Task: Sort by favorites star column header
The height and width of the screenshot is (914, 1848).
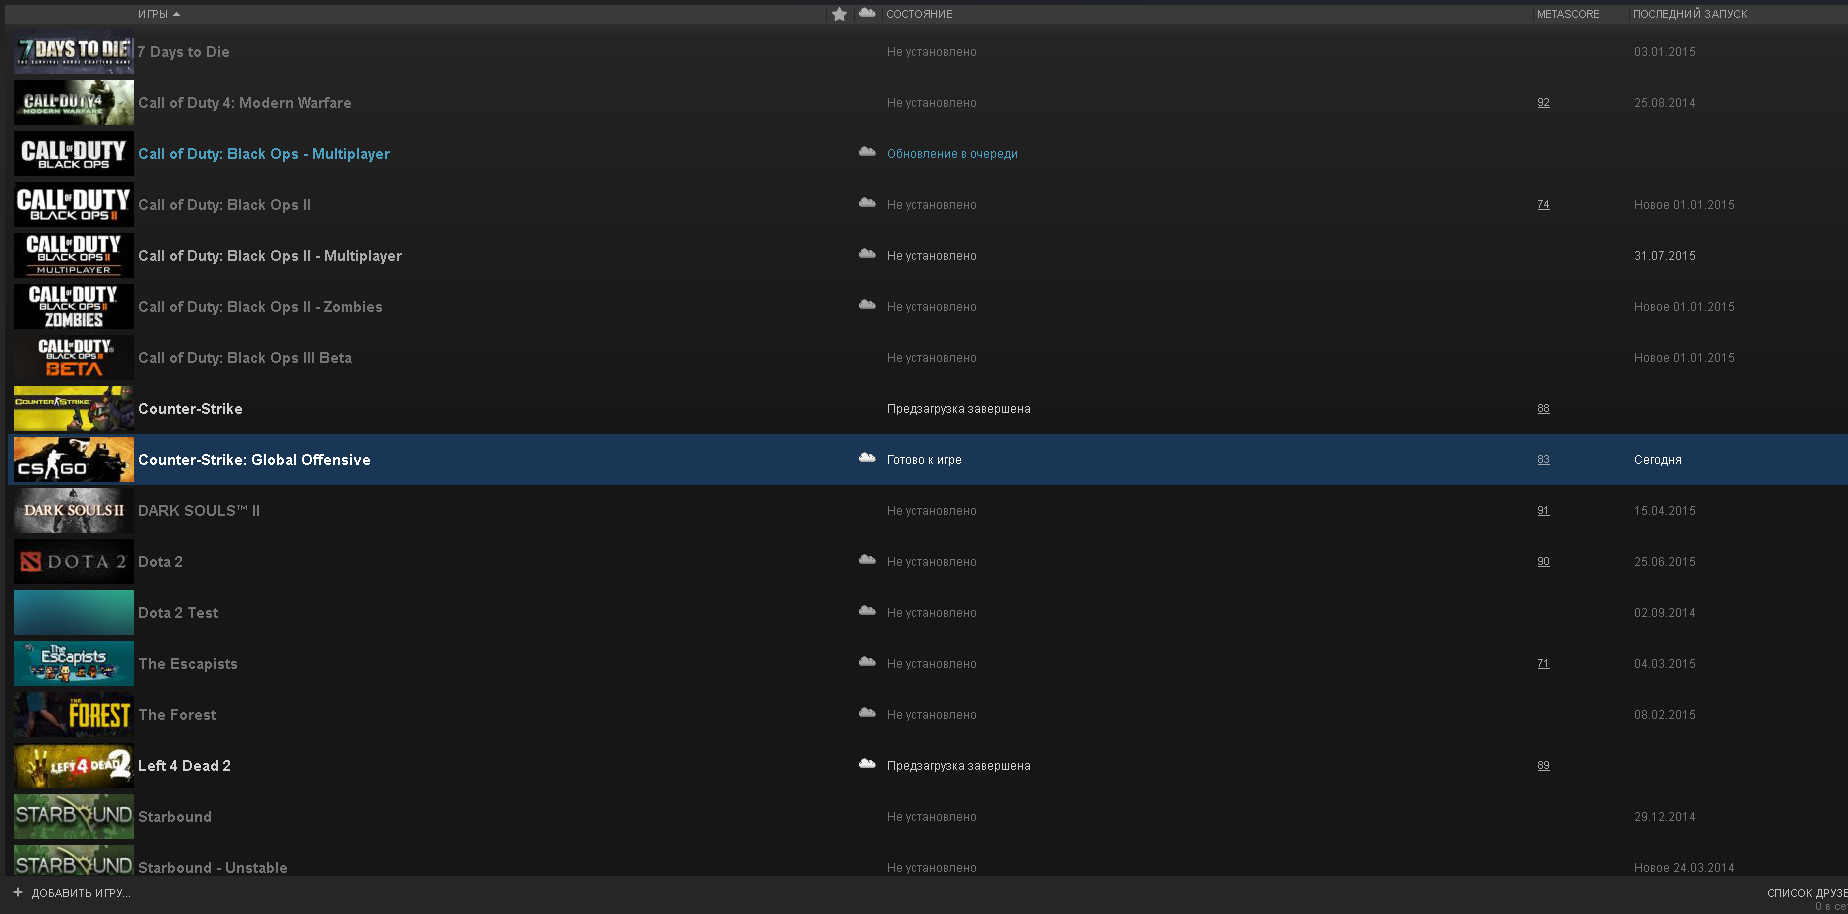Action: (x=839, y=14)
